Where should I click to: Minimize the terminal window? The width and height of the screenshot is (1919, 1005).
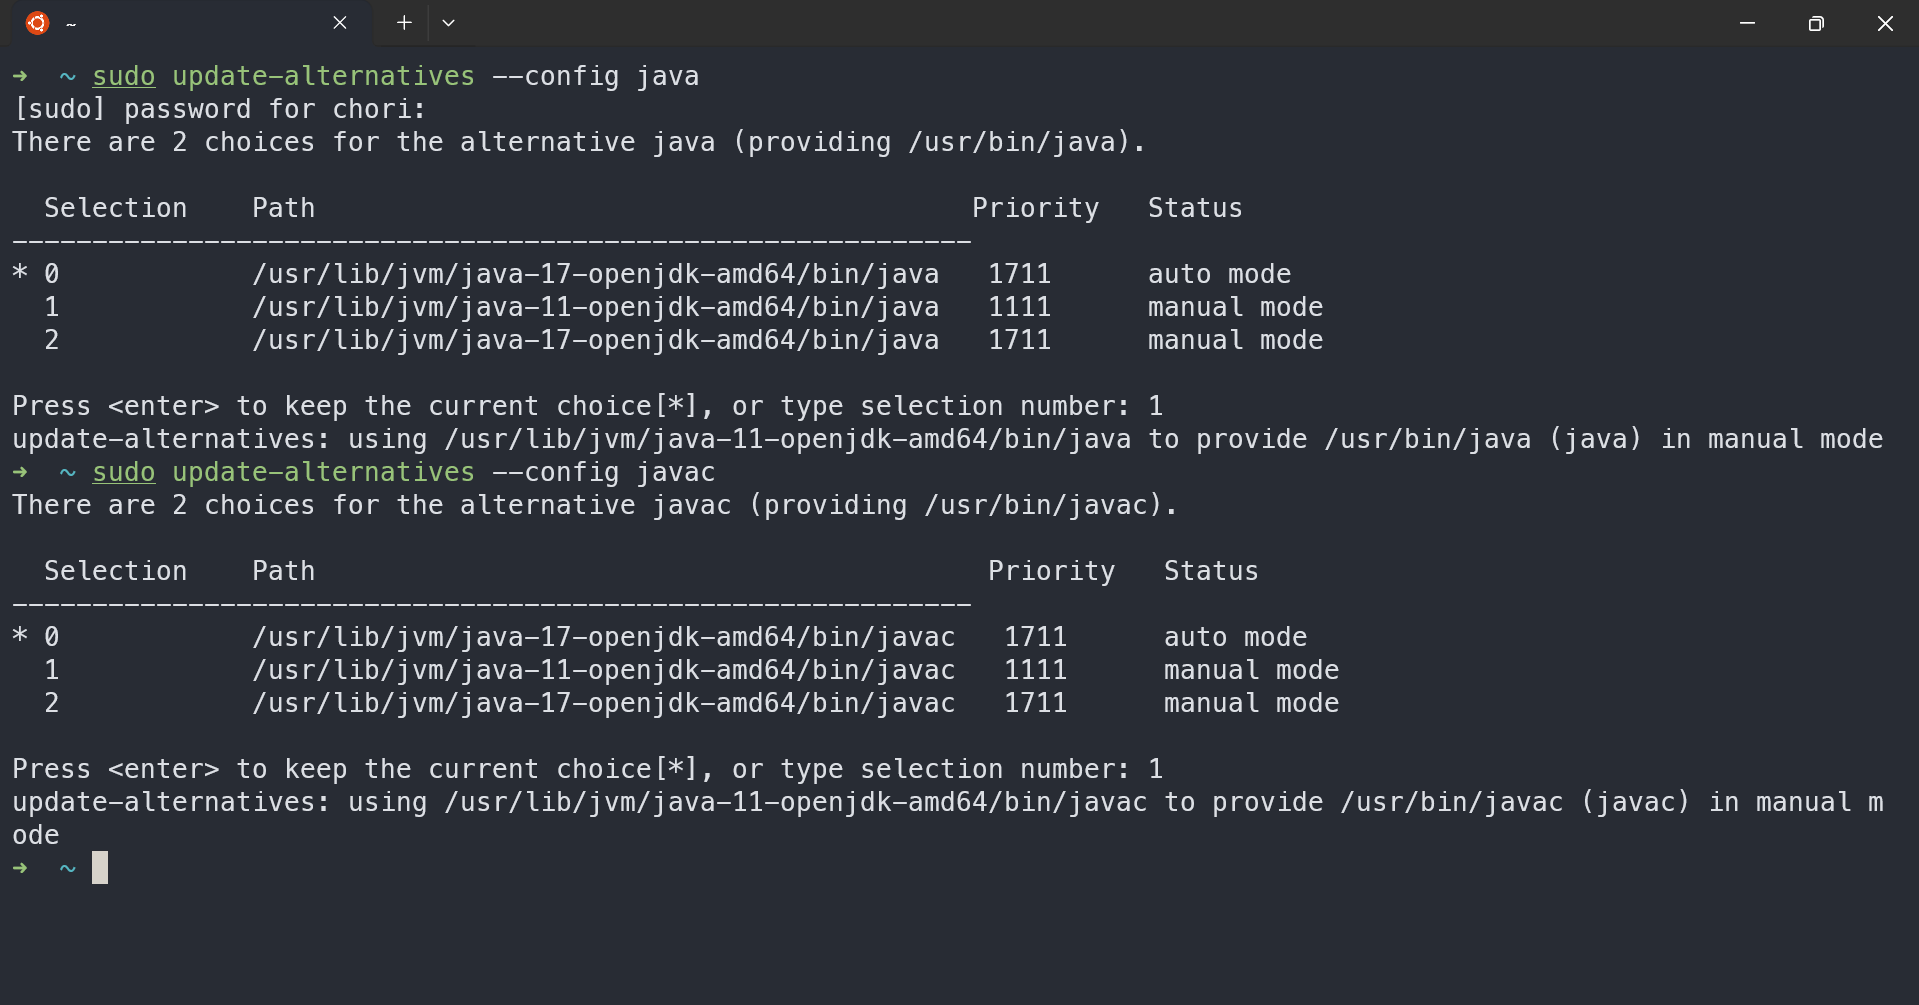[1747, 23]
